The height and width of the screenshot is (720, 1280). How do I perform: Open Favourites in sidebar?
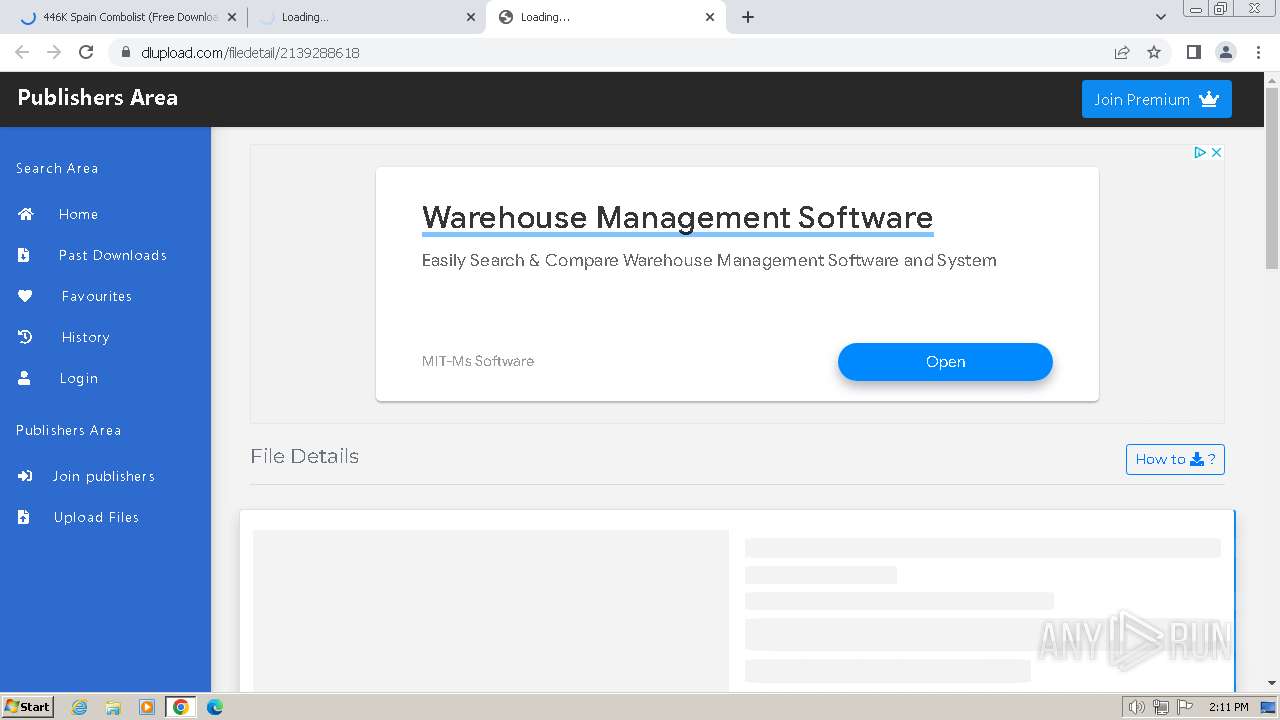pos(96,296)
